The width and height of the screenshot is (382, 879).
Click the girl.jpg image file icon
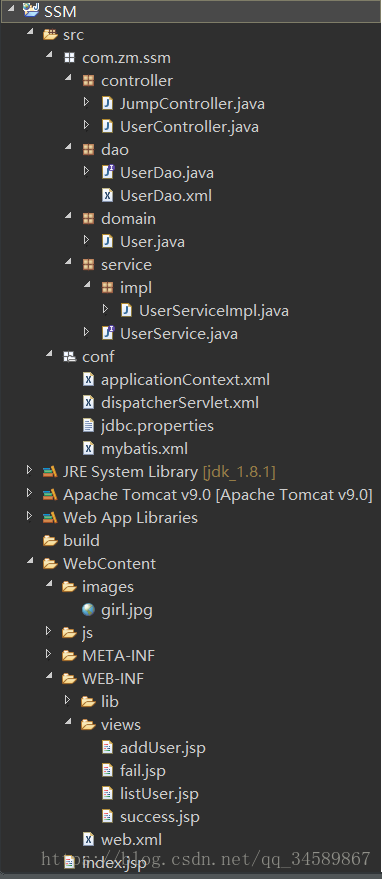pyautogui.click(x=89, y=609)
